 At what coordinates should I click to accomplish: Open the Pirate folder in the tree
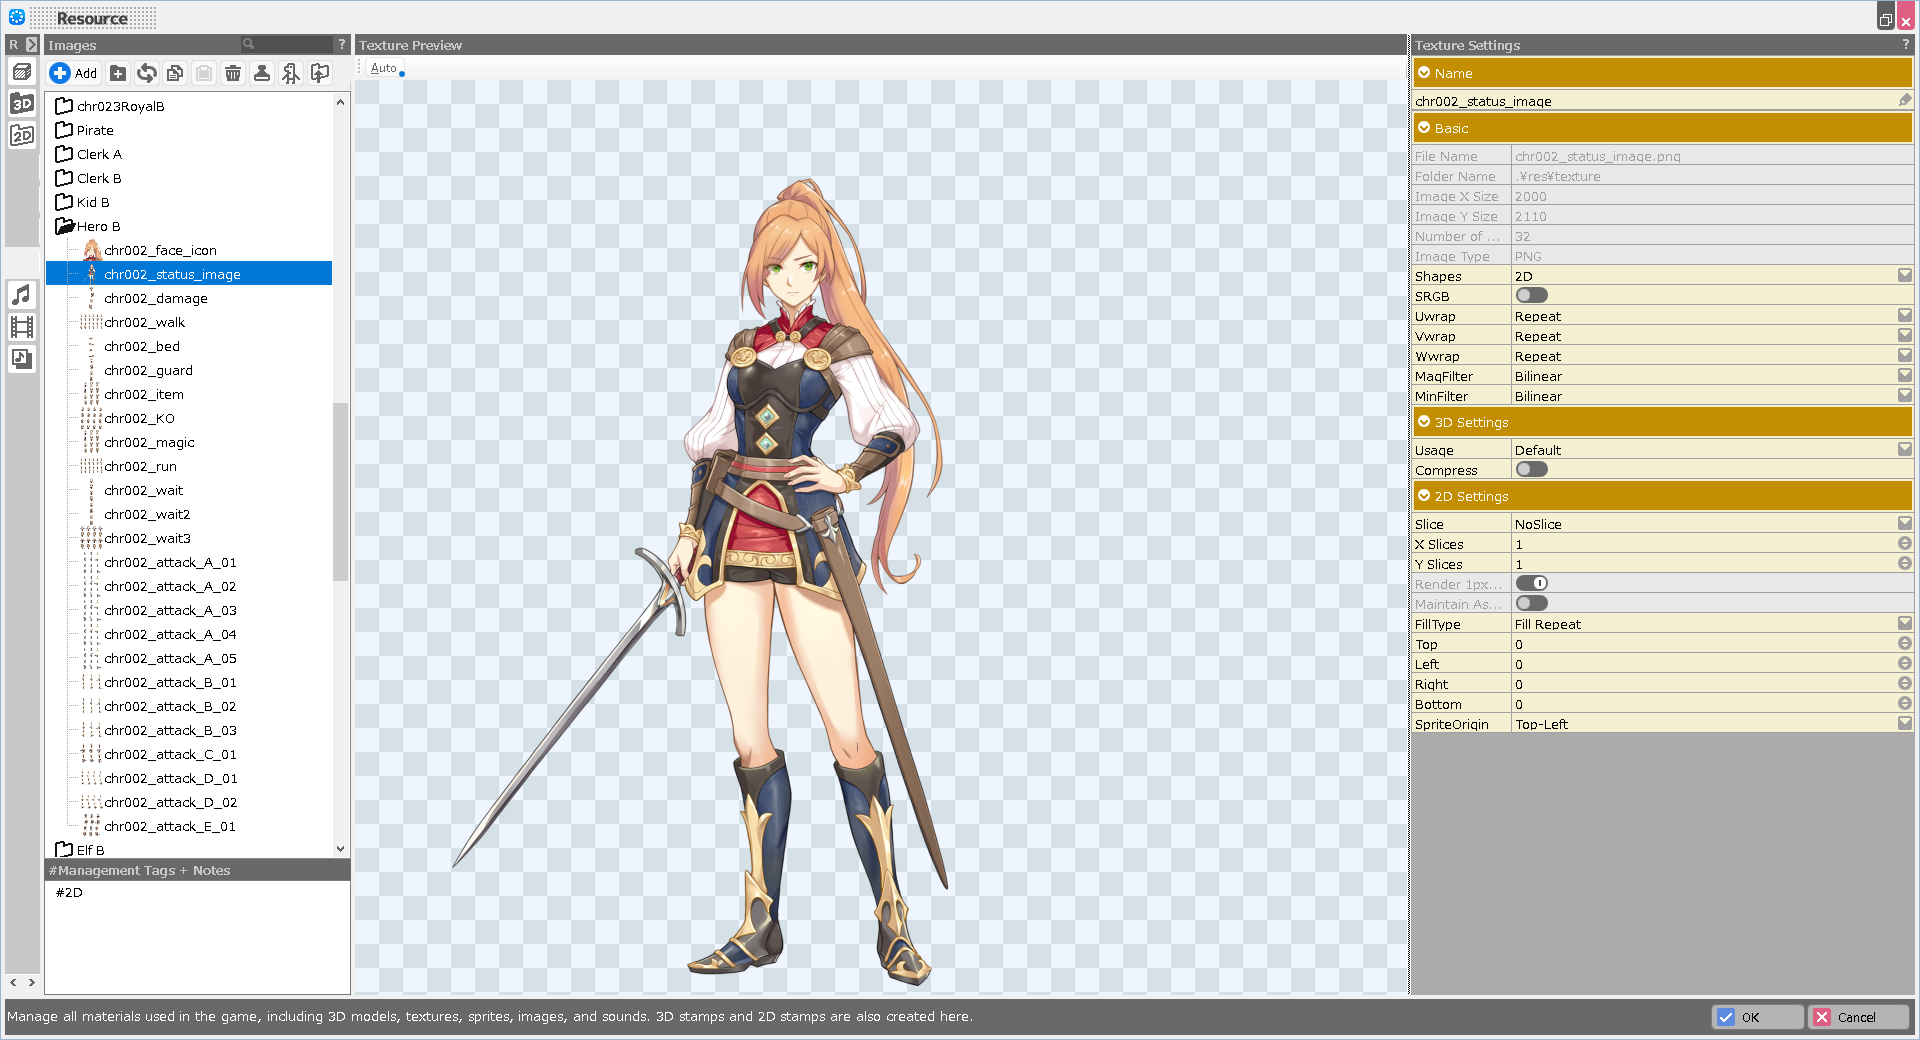95,130
